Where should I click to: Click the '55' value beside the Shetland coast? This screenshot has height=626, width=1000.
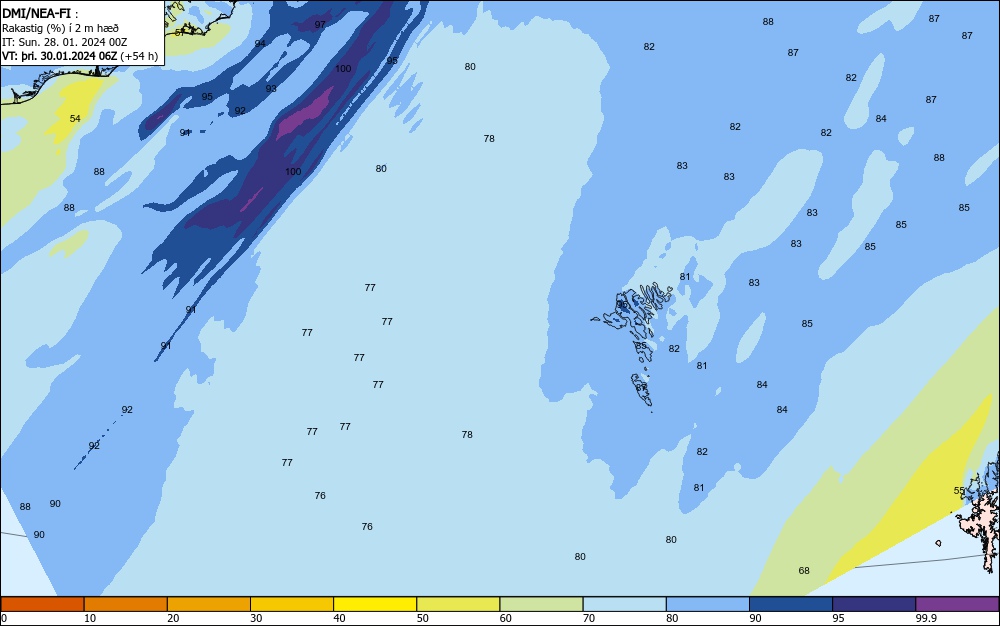point(959,491)
